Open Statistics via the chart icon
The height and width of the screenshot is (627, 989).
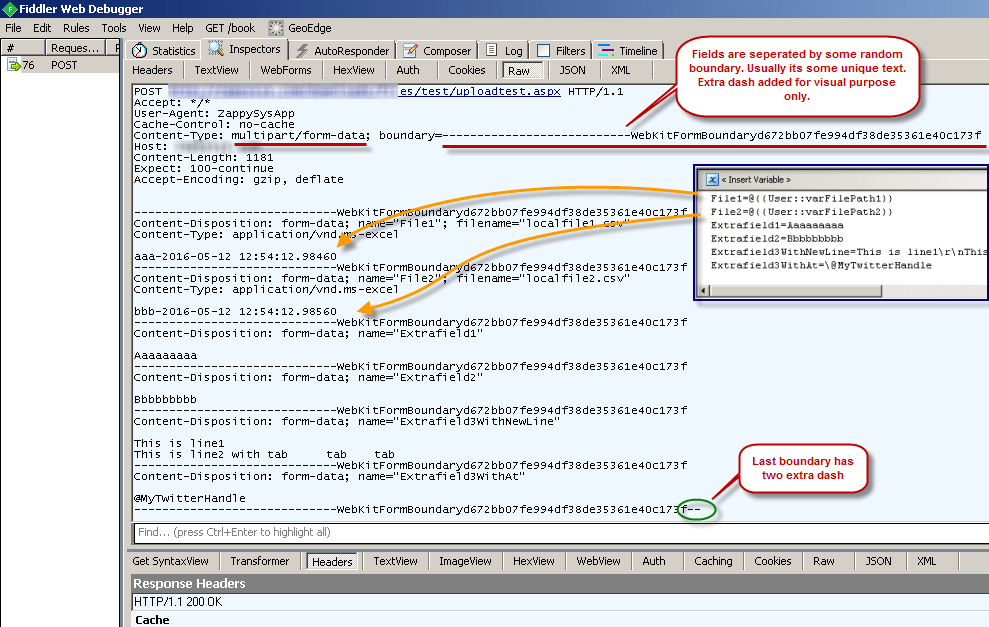(x=142, y=49)
